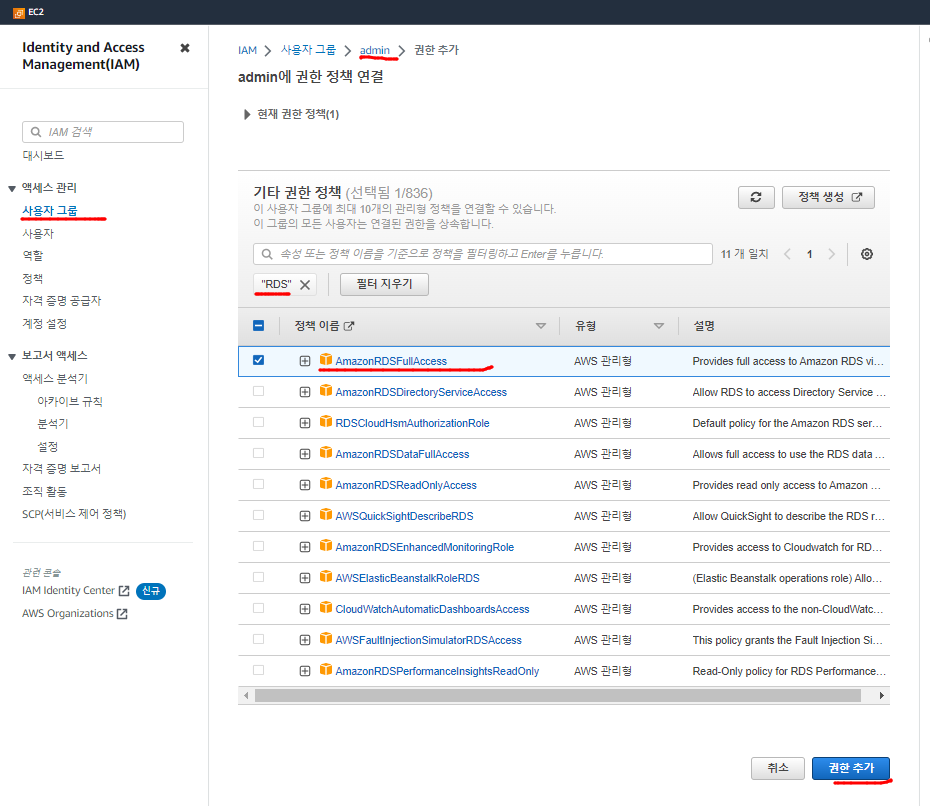Image resolution: width=930 pixels, height=806 pixels.
Task: Open SCP(서비스 제어 정책) in the sidebar
Action: point(74,514)
